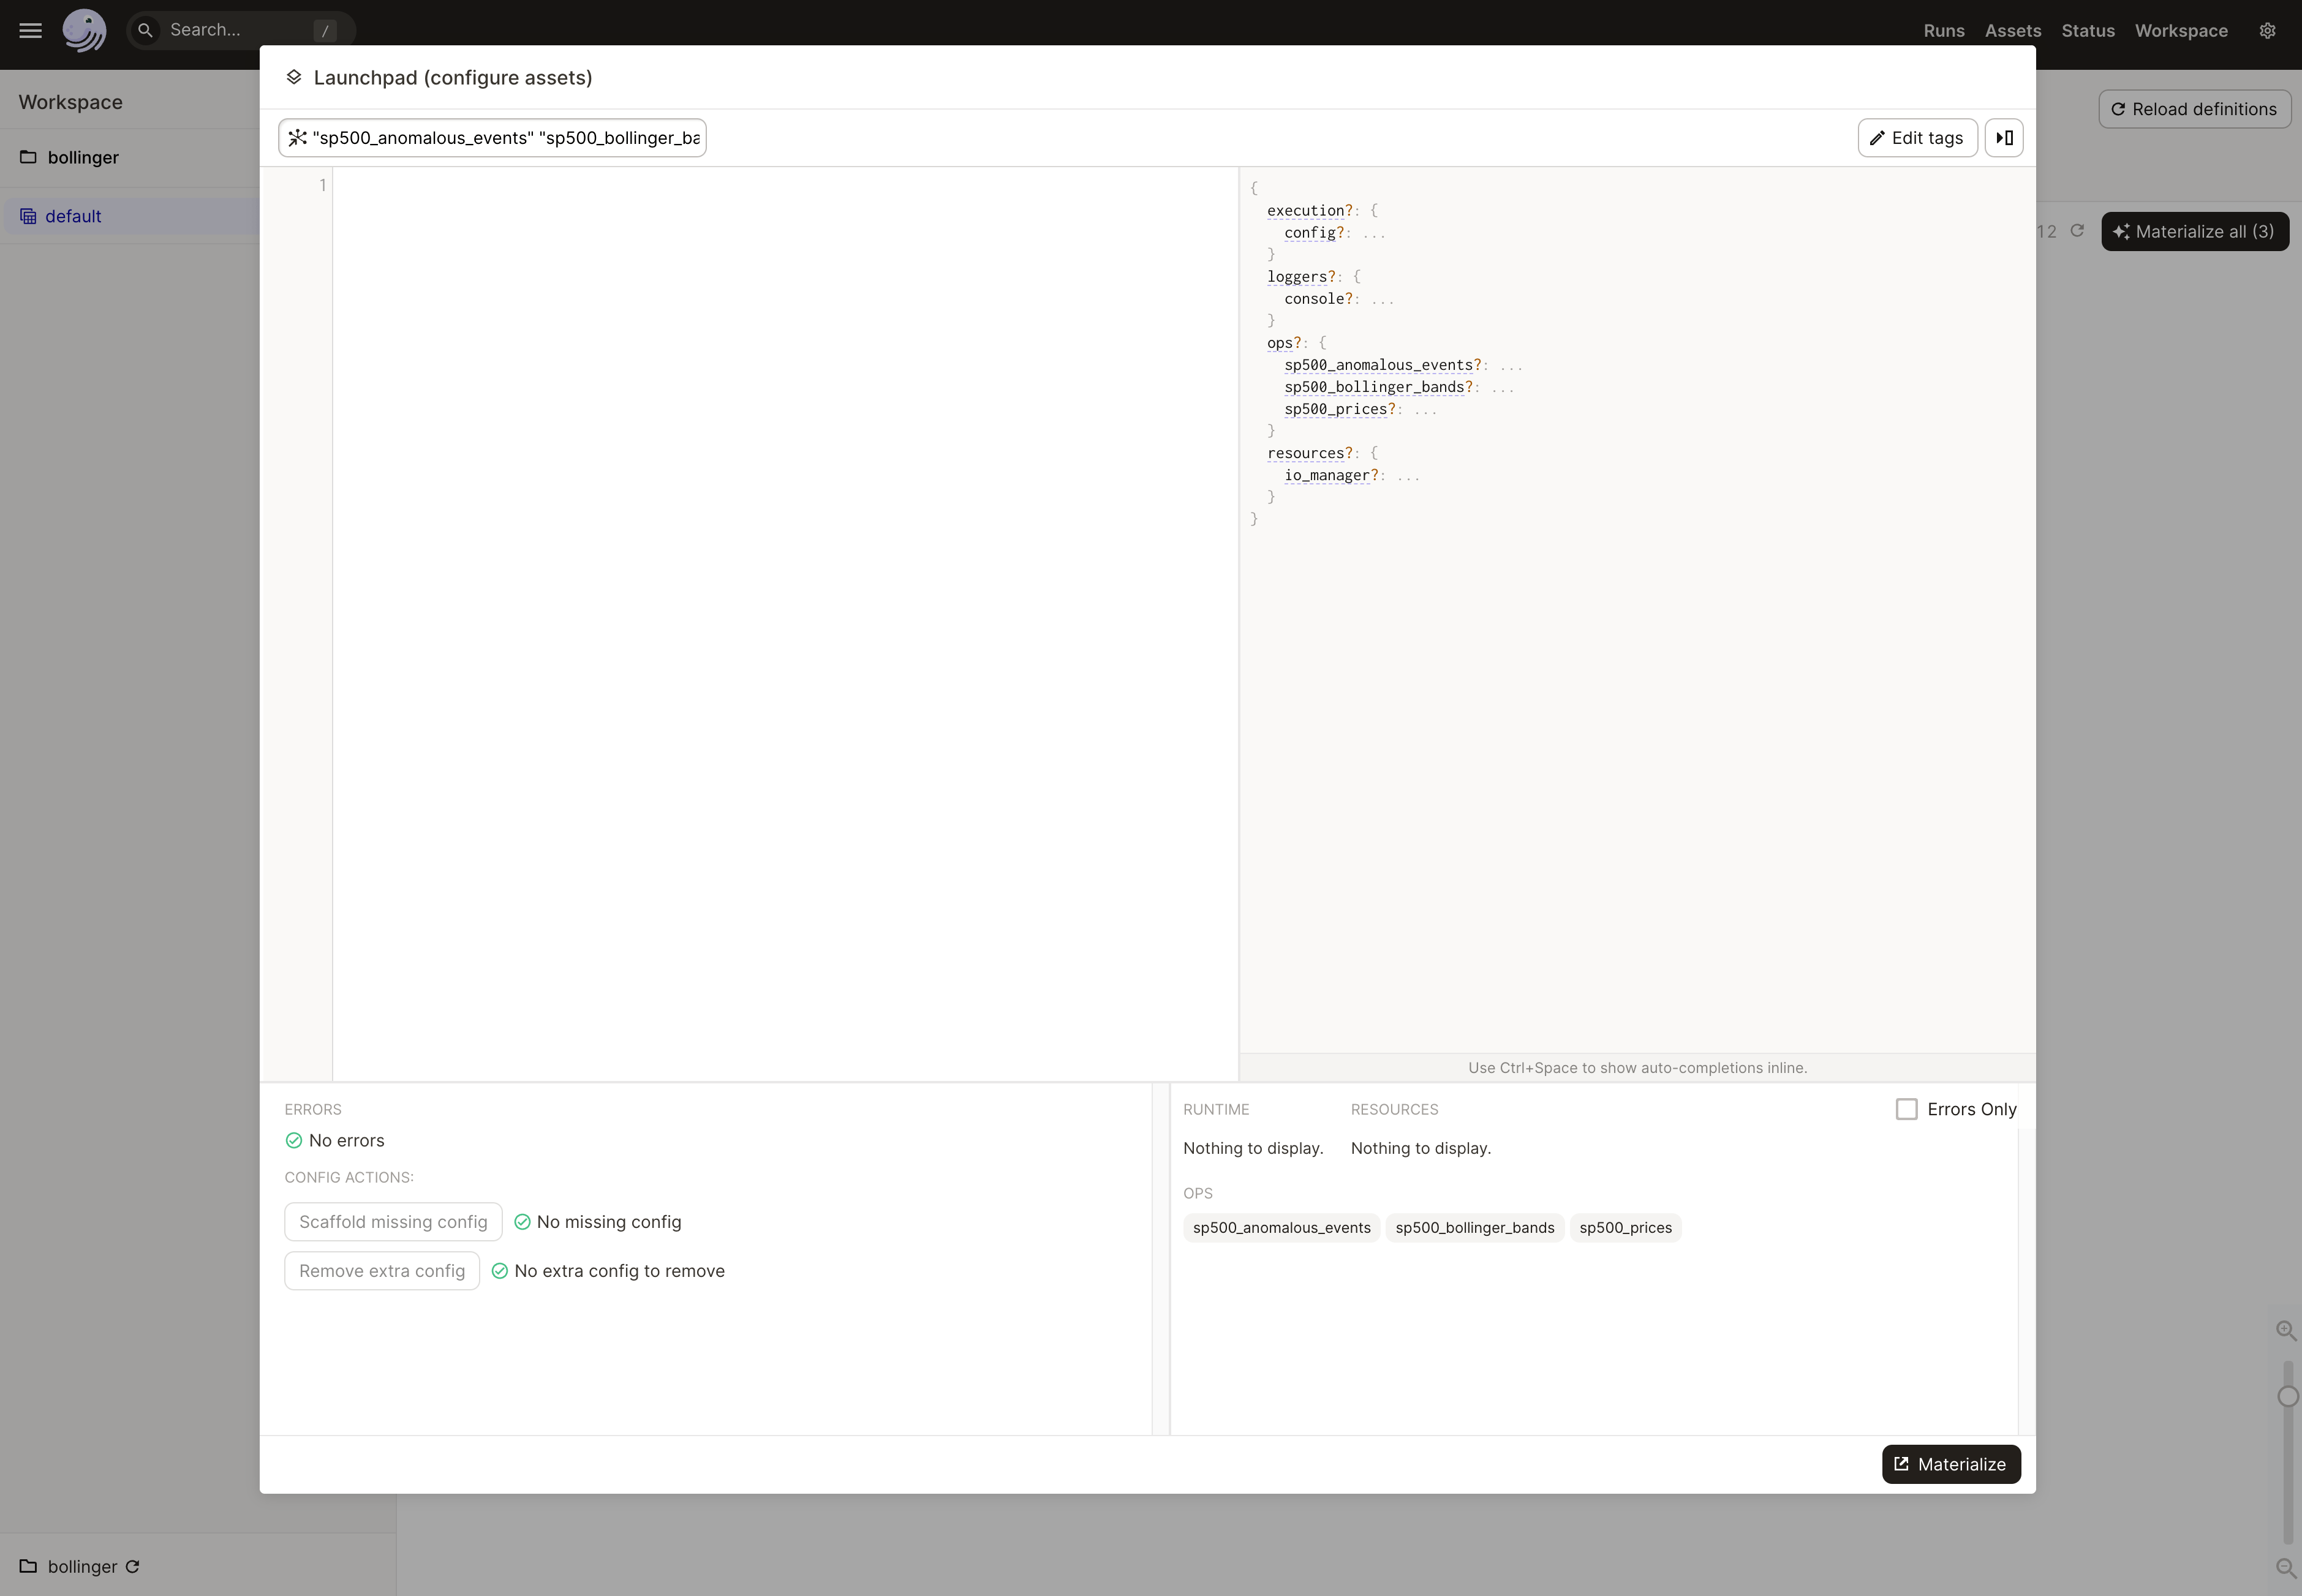Enable the Errors Only checkbox

point(1906,1109)
